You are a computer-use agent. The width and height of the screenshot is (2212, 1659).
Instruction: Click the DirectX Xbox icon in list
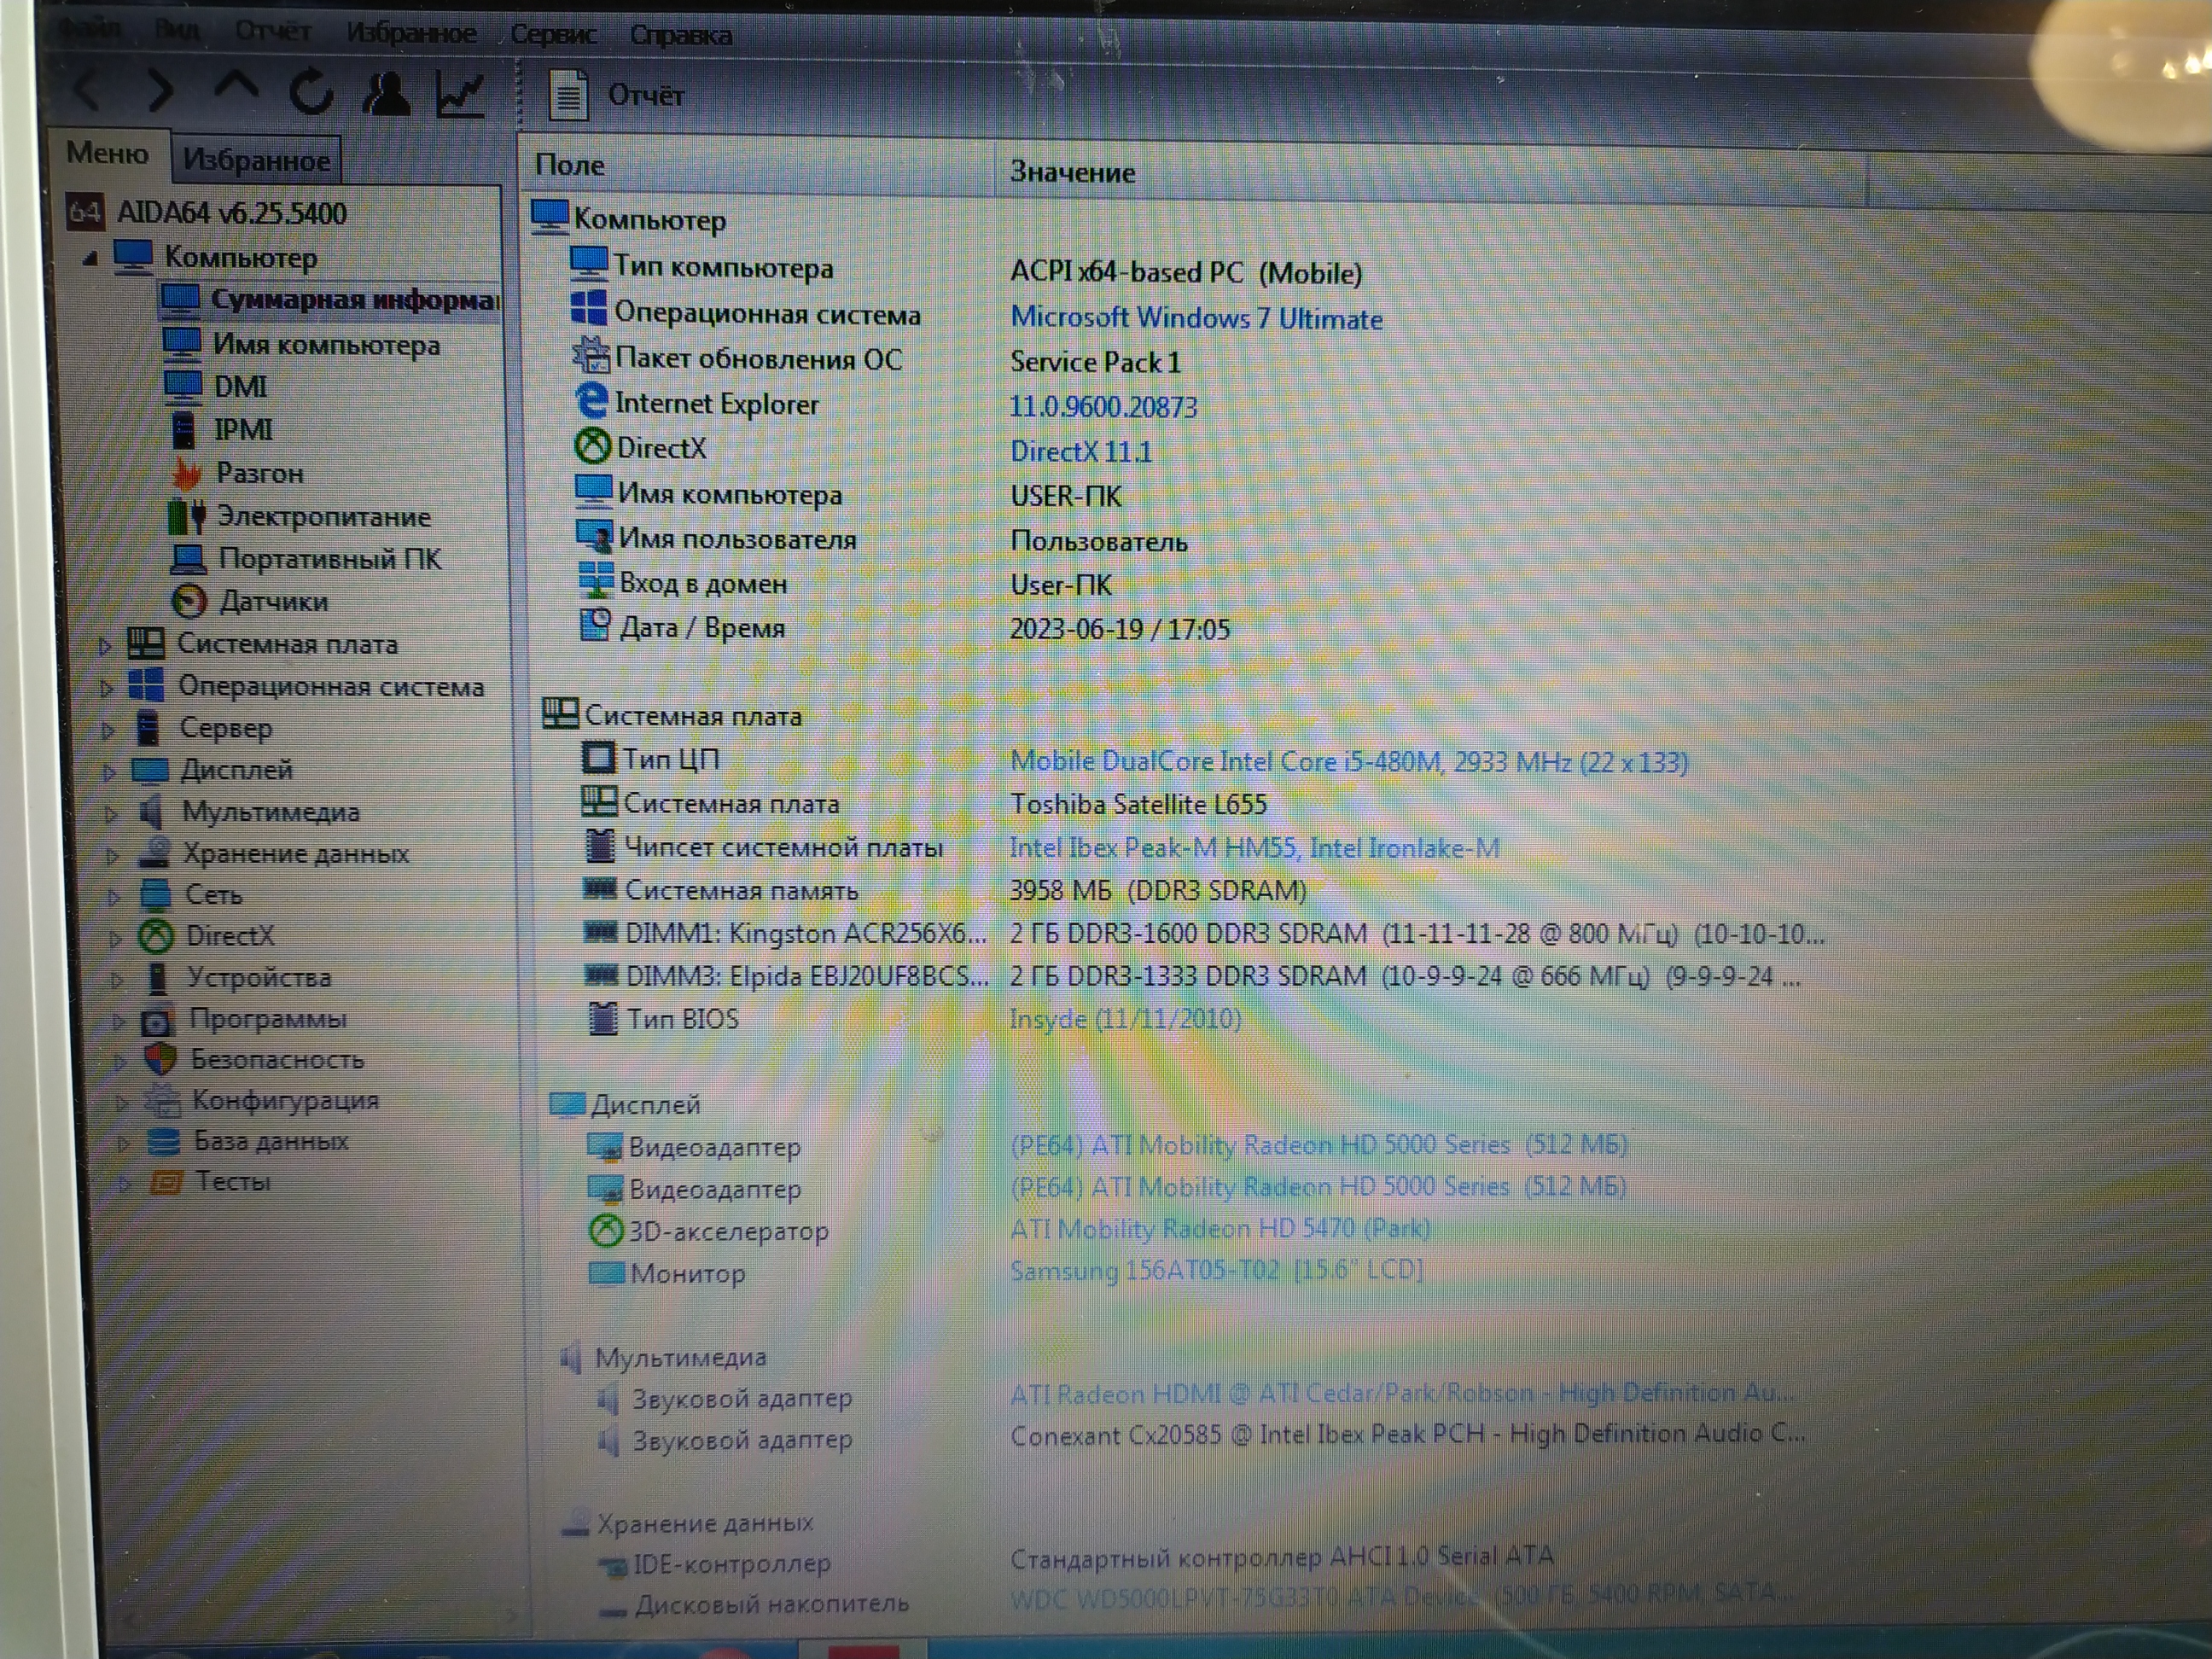(593, 445)
